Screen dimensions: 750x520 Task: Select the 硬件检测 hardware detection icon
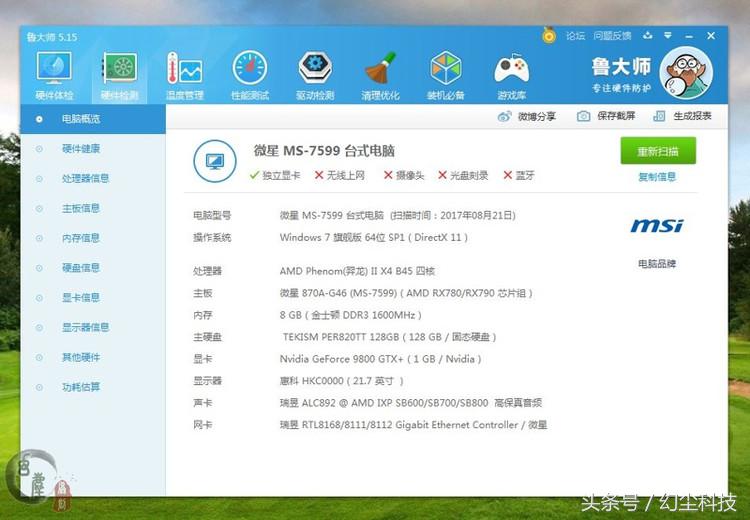[x=120, y=76]
